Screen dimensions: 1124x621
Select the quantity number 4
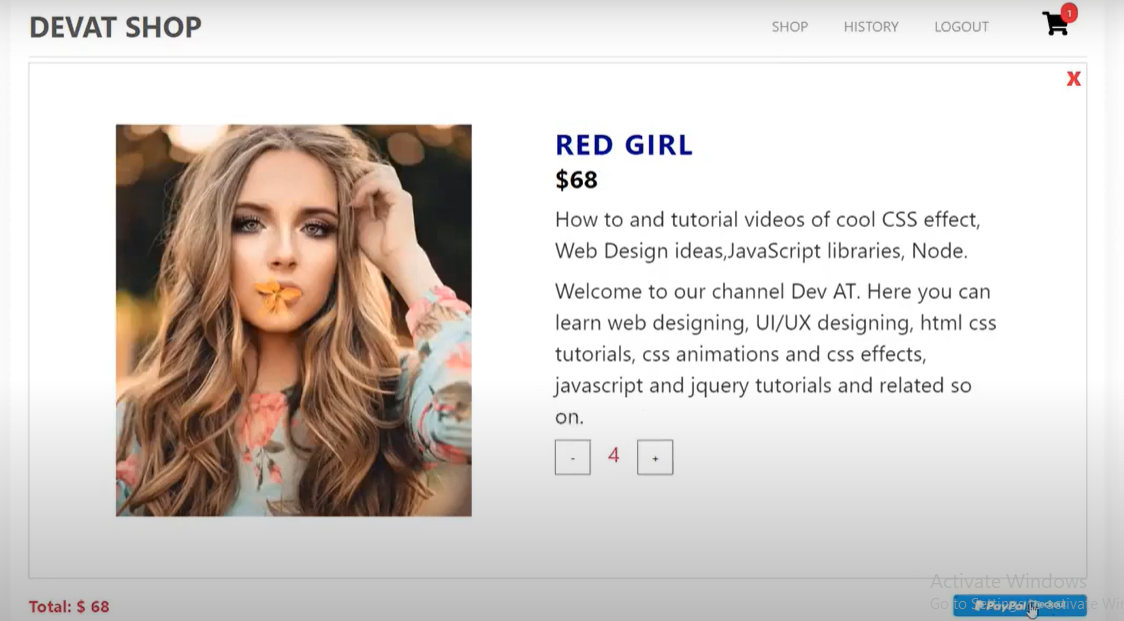click(614, 455)
